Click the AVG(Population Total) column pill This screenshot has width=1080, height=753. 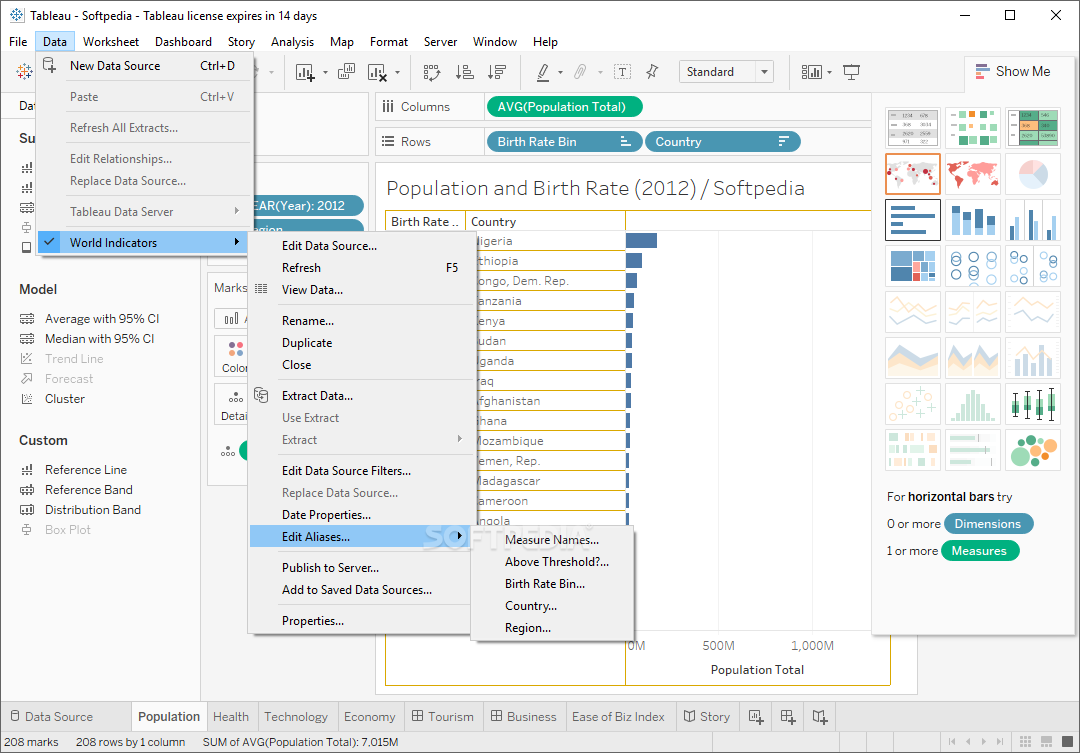point(564,107)
